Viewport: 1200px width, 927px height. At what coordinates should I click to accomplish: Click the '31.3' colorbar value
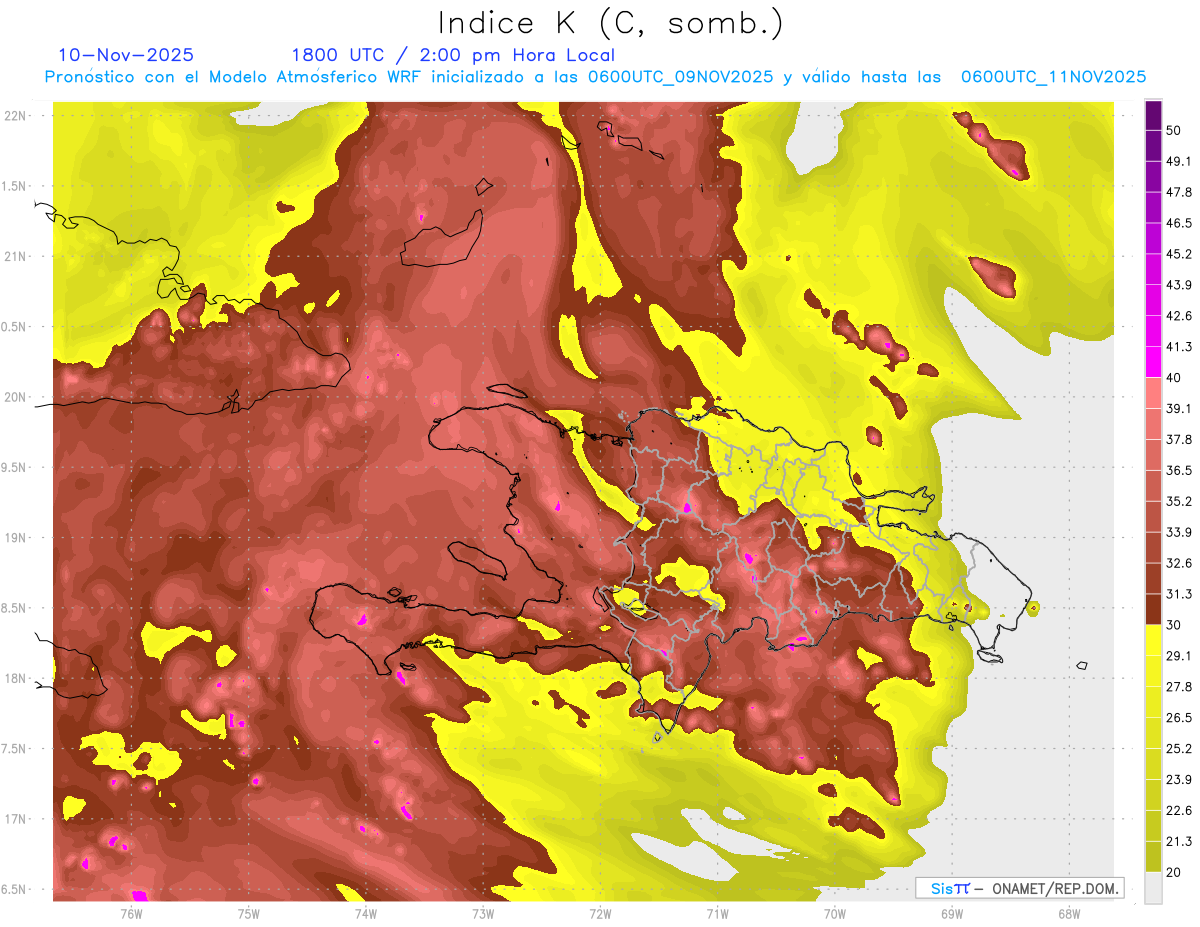pyautogui.click(x=1178, y=594)
